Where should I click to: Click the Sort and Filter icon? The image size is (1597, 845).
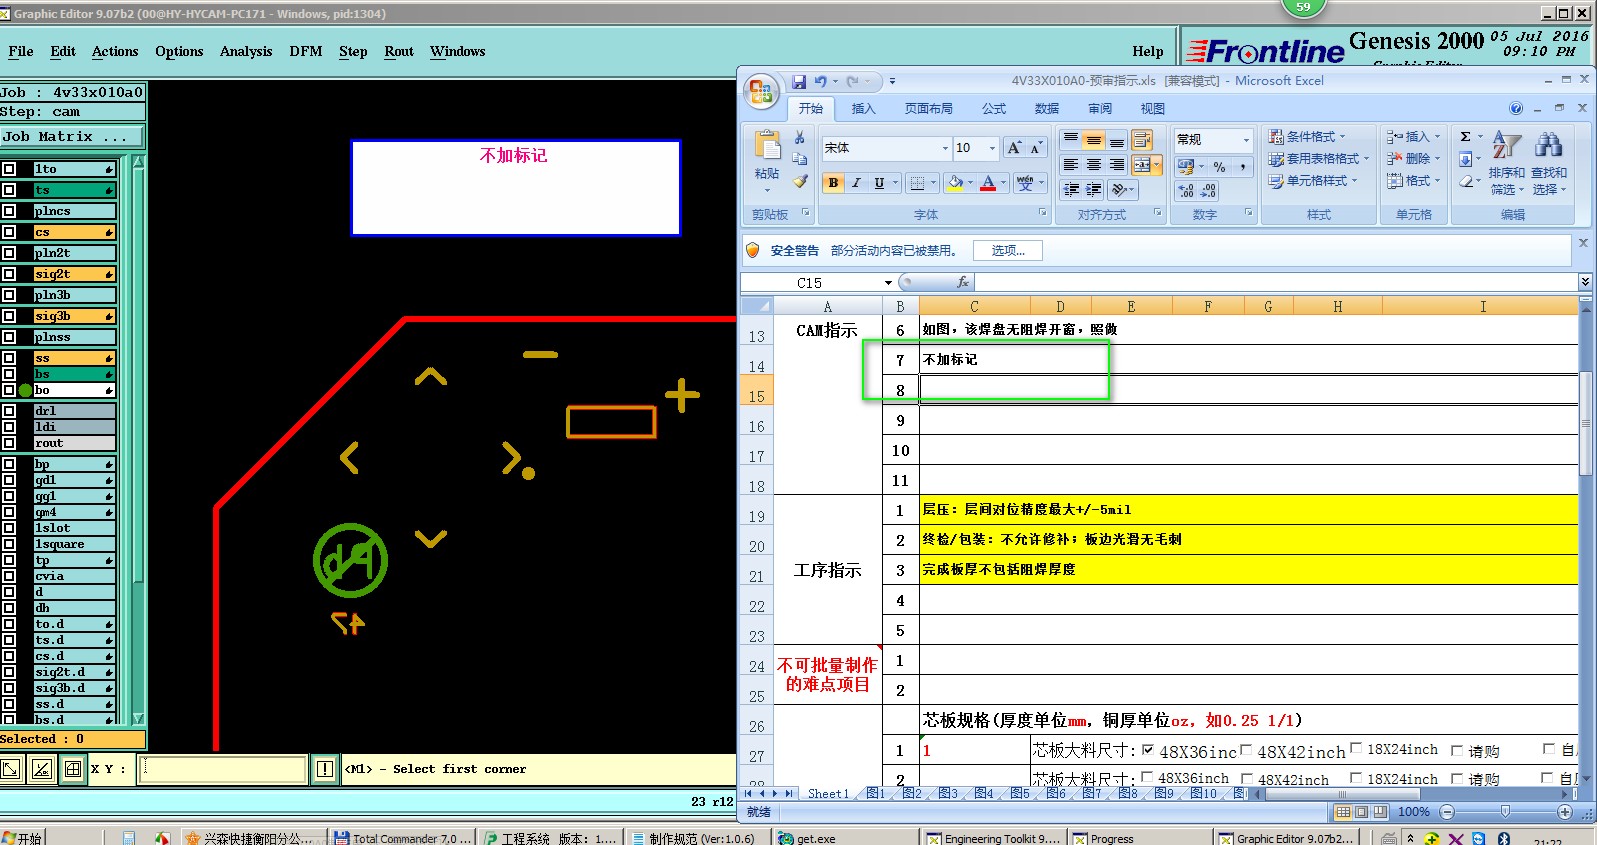click(x=1506, y=145)
